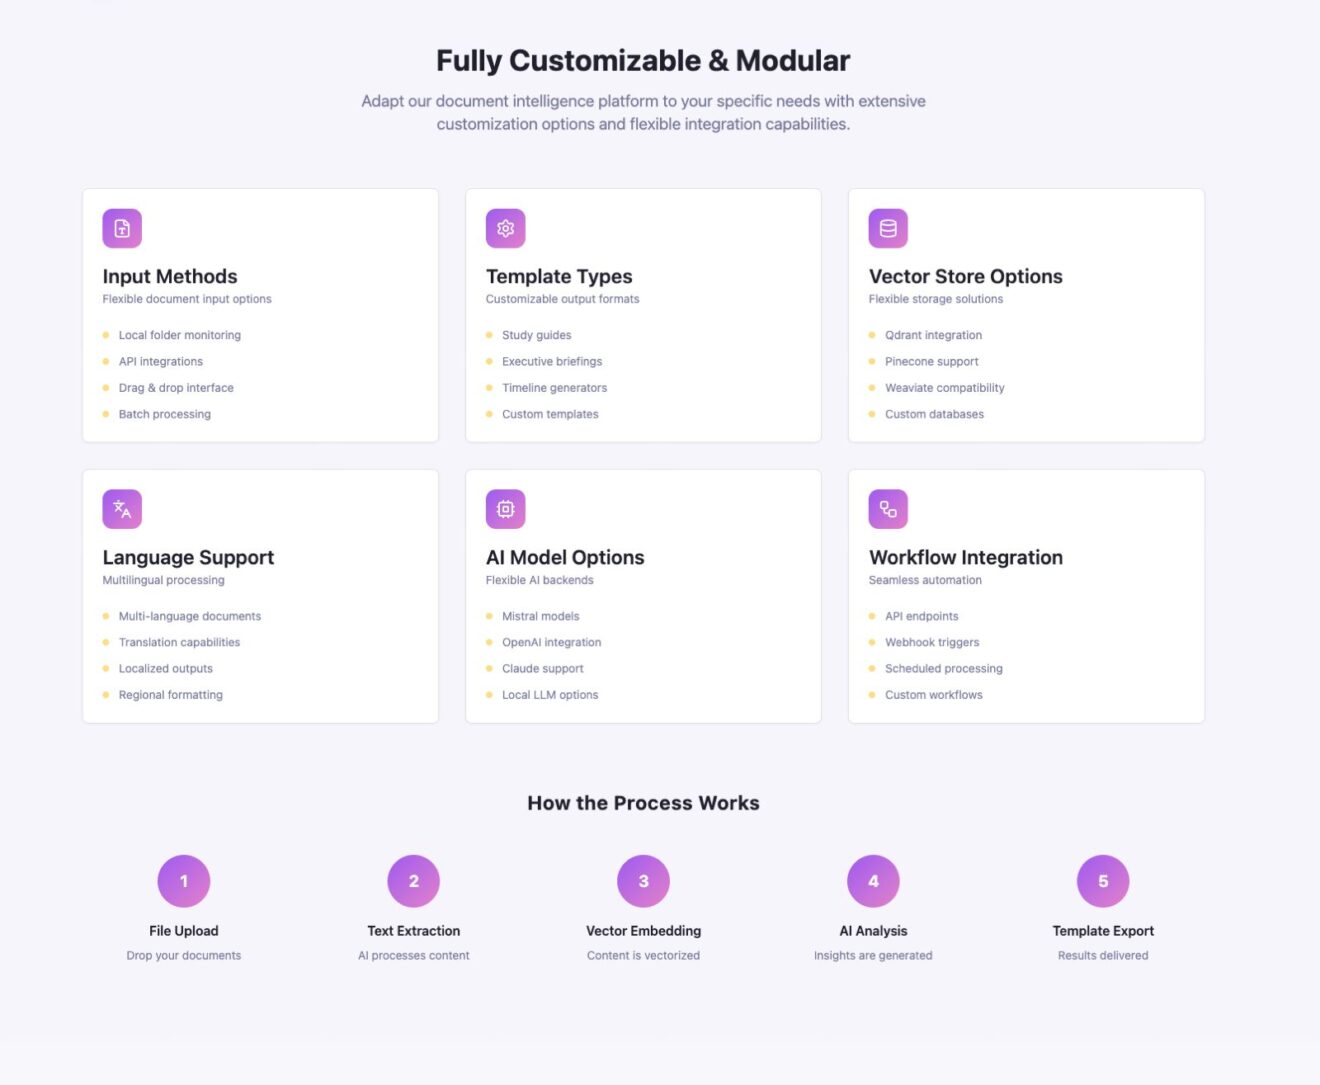Click the How the Process Works heading

[643, 803]
